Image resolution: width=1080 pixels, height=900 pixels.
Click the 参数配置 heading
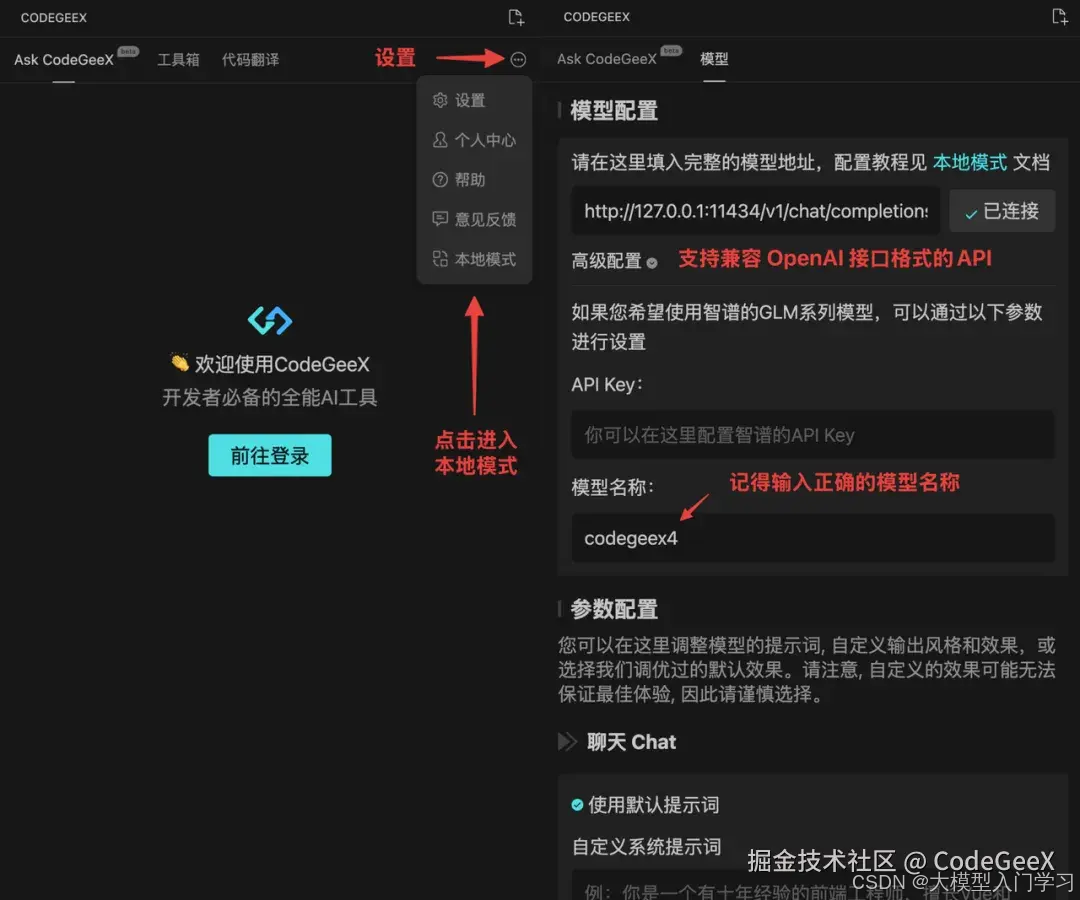[x=614, y=609]
